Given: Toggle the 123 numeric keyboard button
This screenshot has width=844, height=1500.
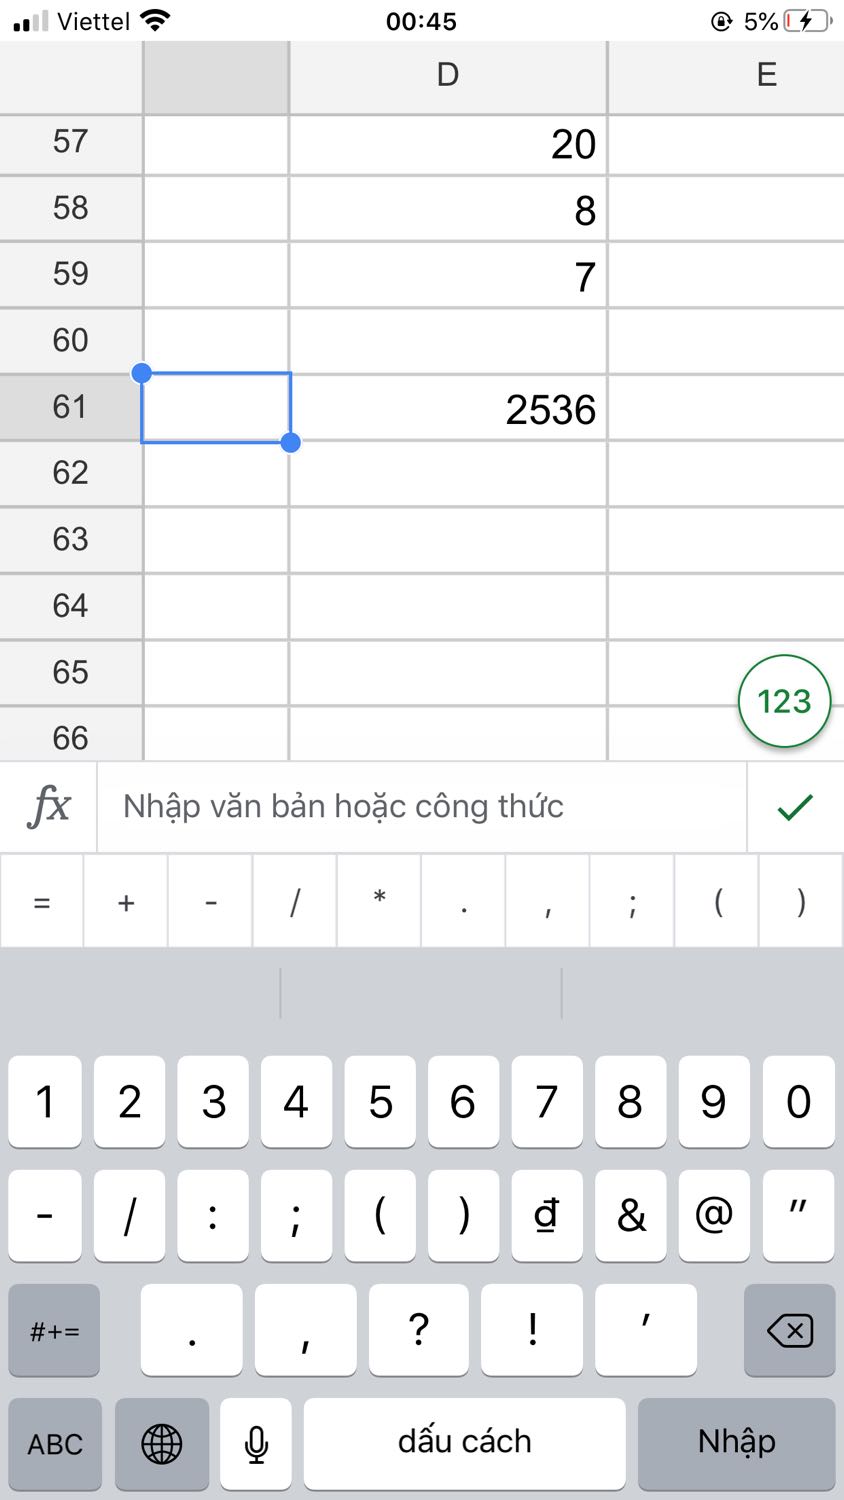Looking at the screenshot, I should tap(784, 701).
